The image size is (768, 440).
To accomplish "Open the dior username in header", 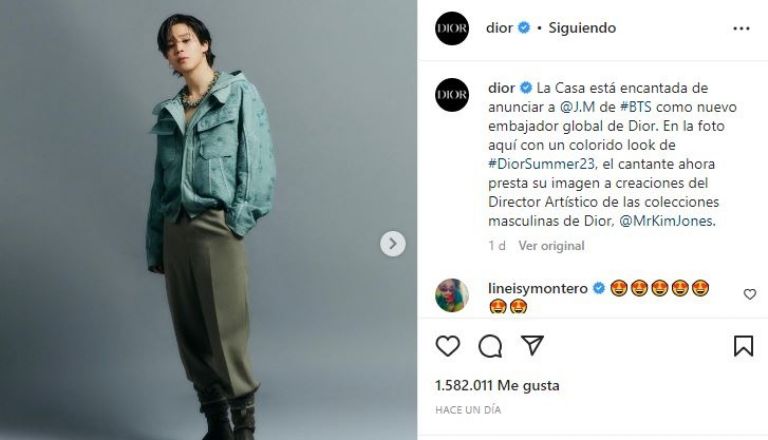I will tap(499, 28).
